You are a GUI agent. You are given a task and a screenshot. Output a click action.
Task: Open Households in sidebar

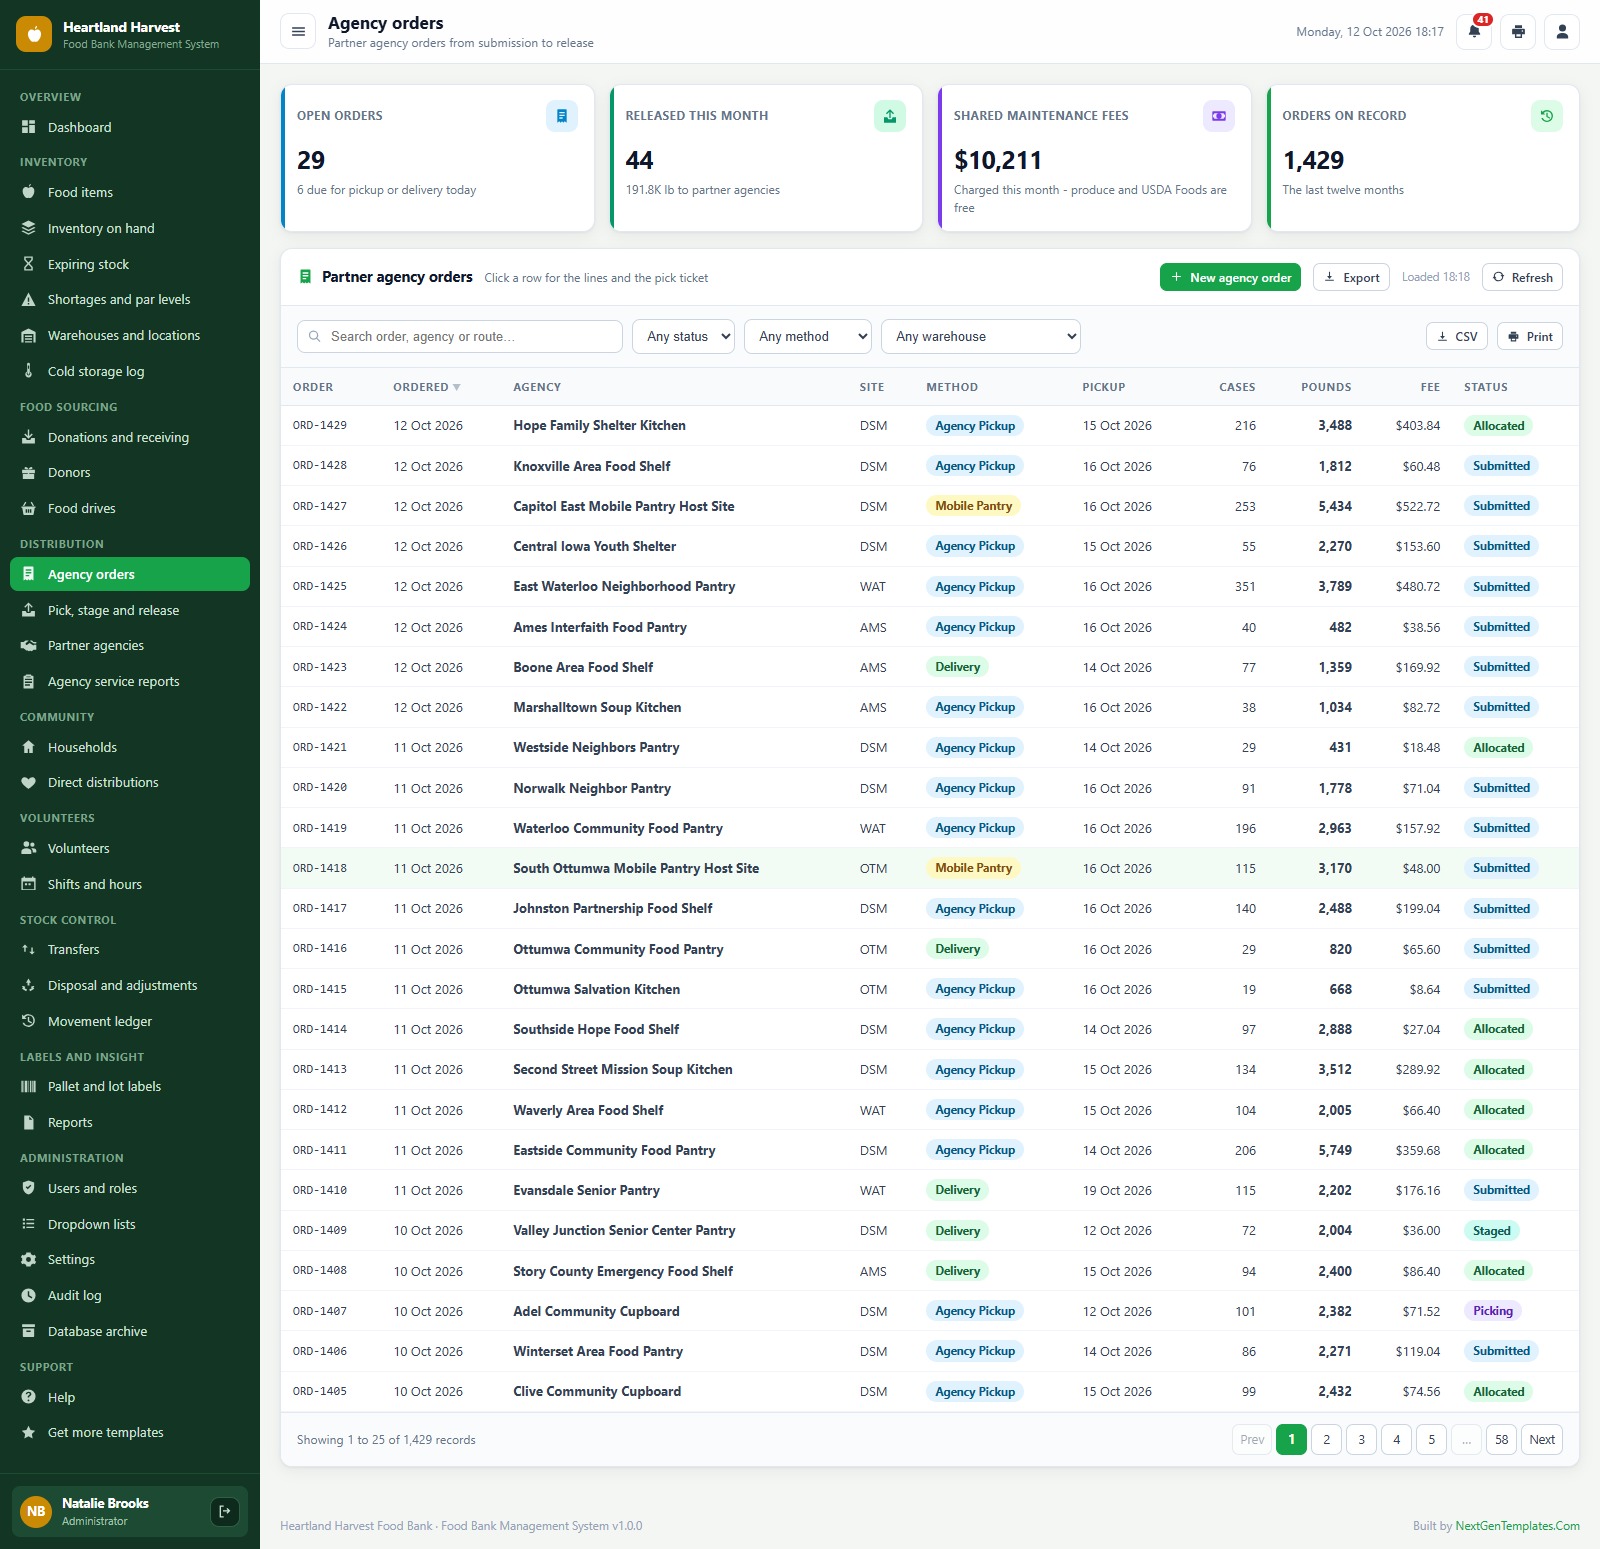click(130, 747)
